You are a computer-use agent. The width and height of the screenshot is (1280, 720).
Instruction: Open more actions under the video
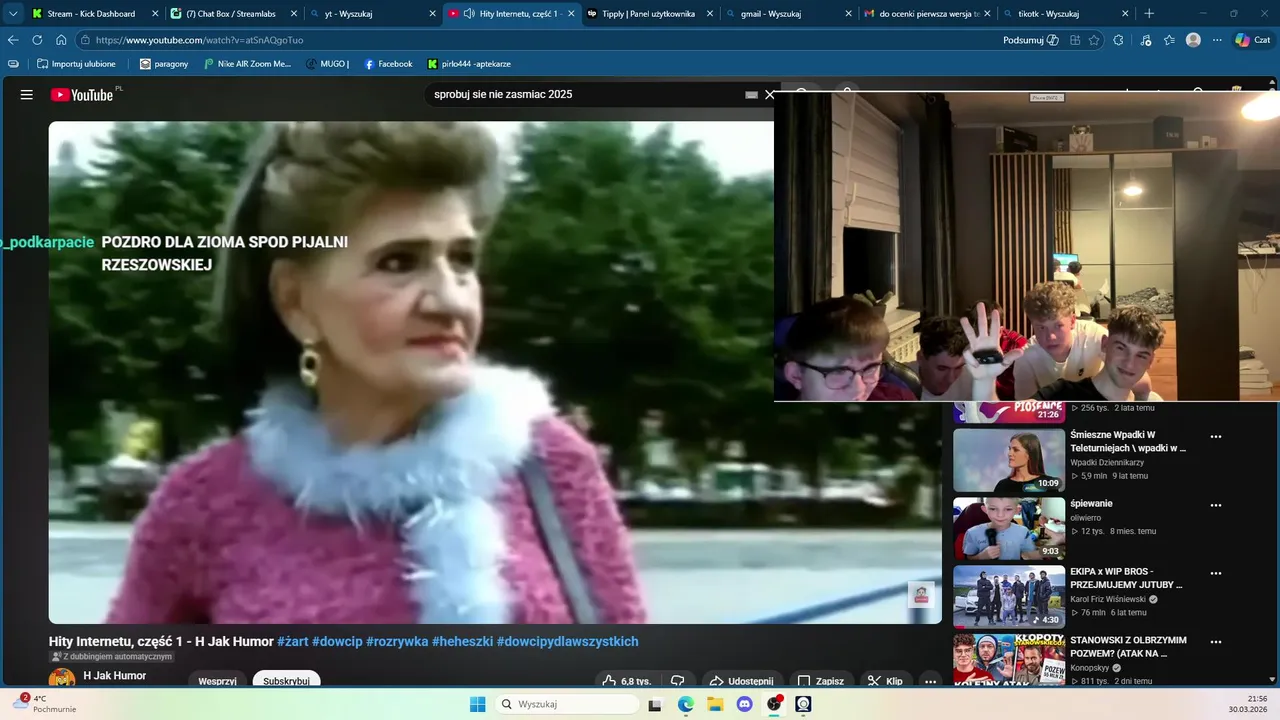pos(930,681)
